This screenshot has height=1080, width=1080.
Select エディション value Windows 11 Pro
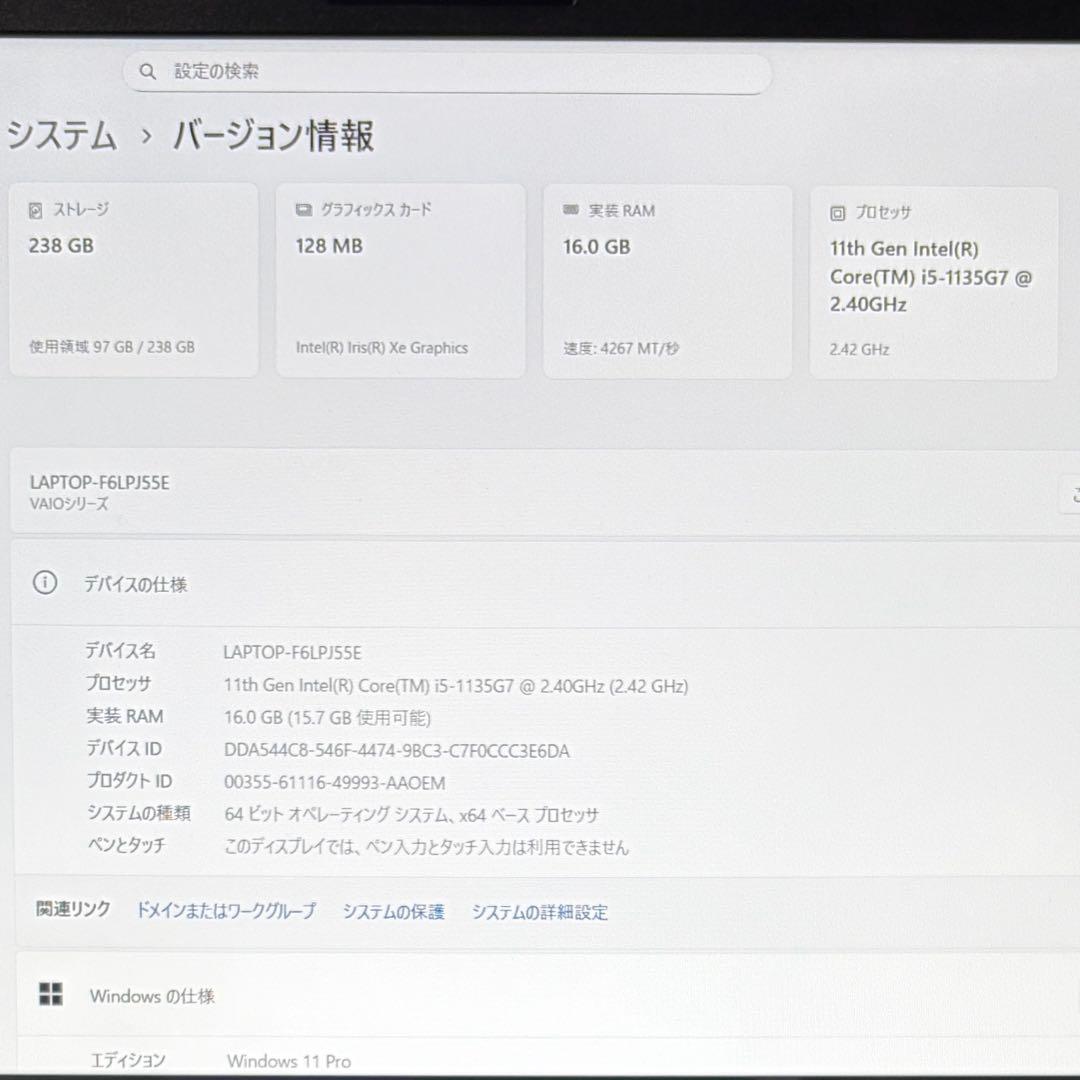click(x=289, y=1061)
